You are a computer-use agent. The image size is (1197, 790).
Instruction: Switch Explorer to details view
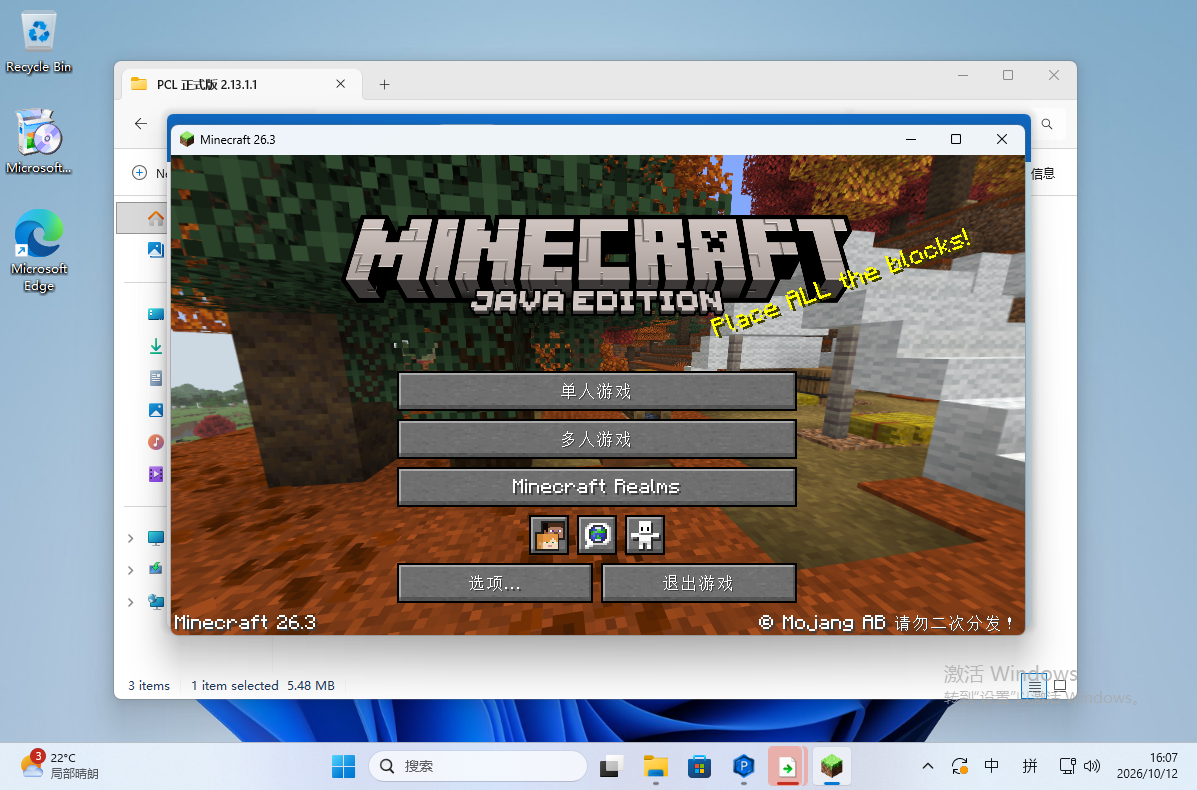coord(1034,686)
